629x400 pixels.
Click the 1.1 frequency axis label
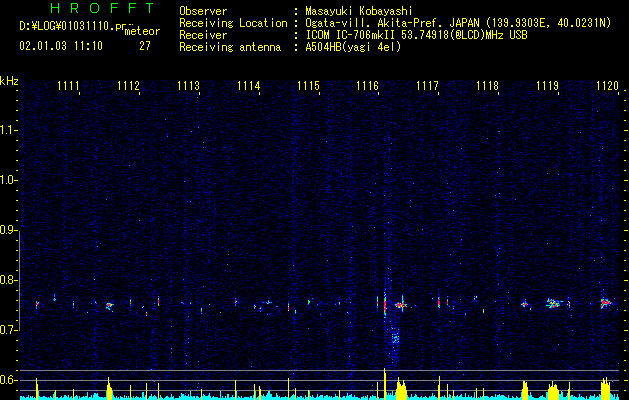click(8, 130)
